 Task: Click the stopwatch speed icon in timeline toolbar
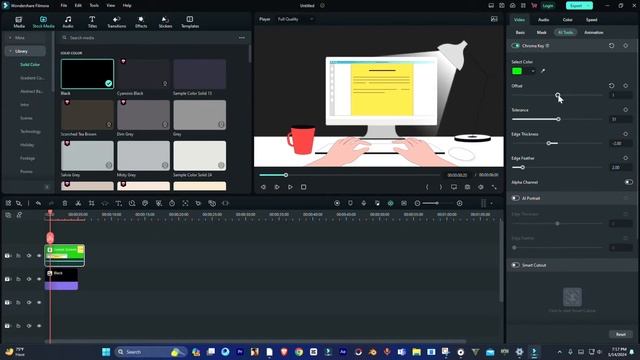tap(172, 203)
